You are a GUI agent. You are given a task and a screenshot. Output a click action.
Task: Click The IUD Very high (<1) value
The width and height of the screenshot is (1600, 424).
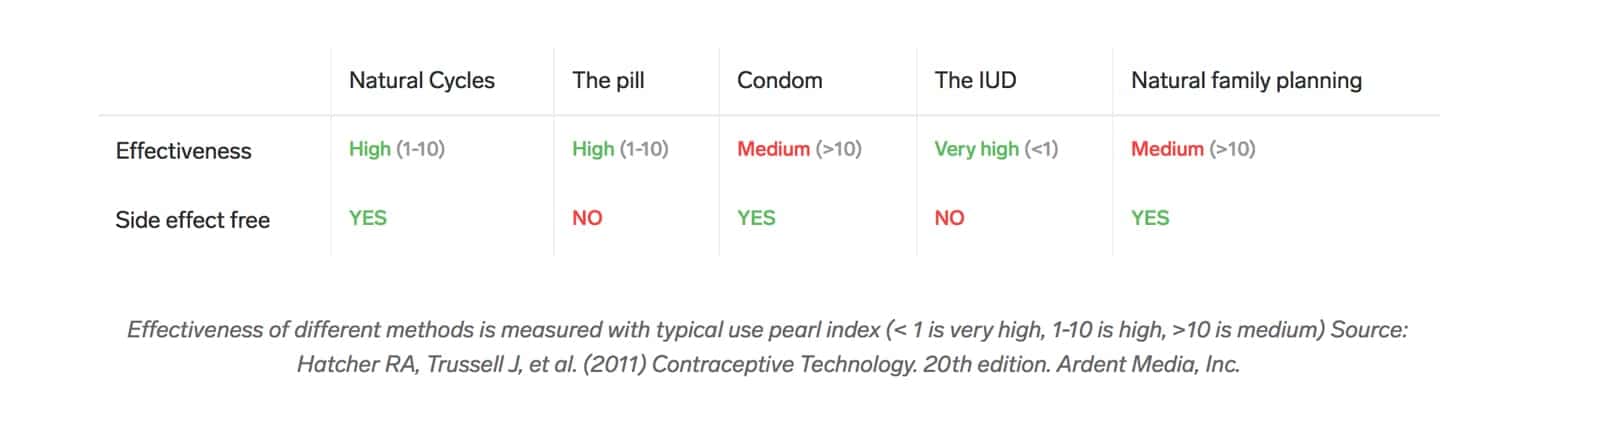(x=996, y=149)
